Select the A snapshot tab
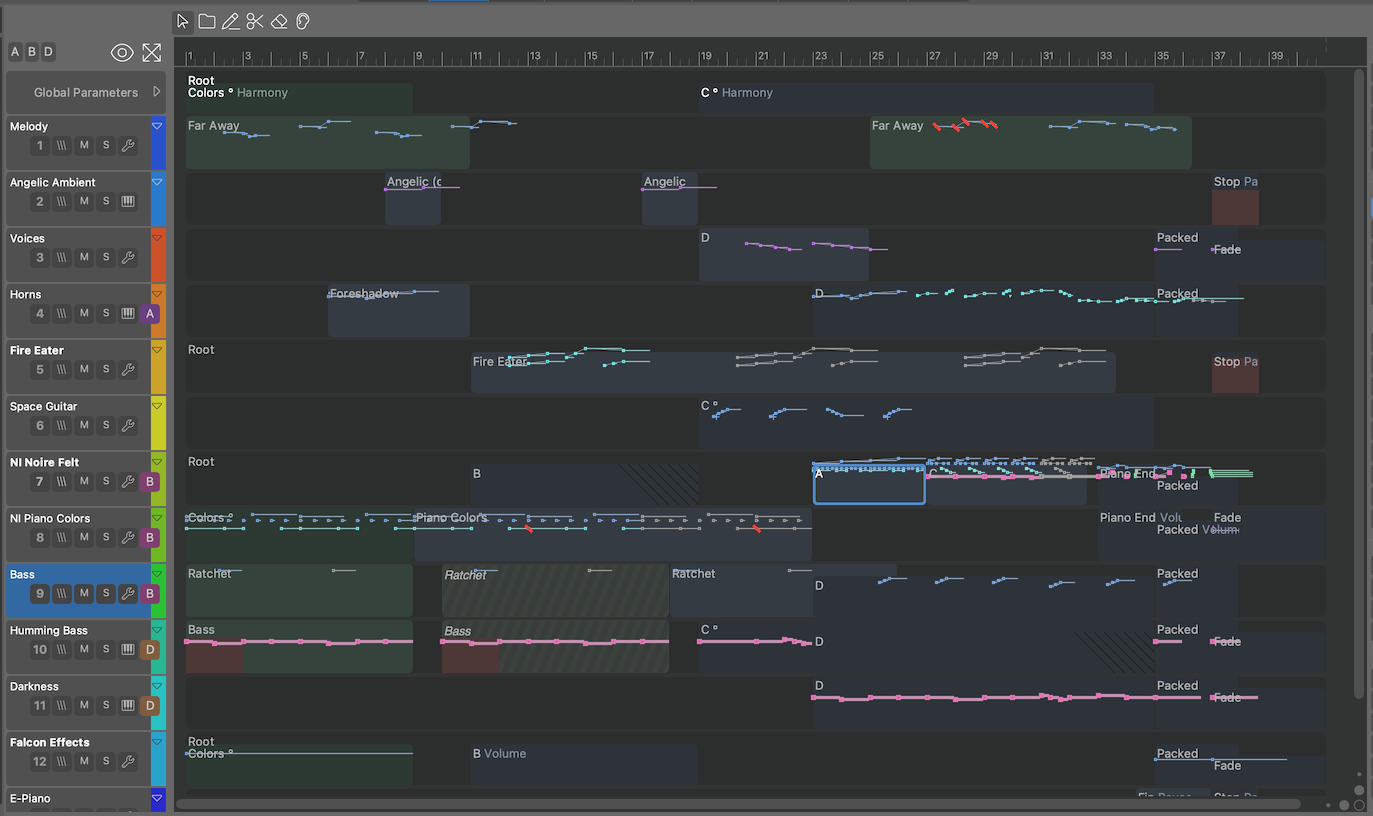 [15, 52]
